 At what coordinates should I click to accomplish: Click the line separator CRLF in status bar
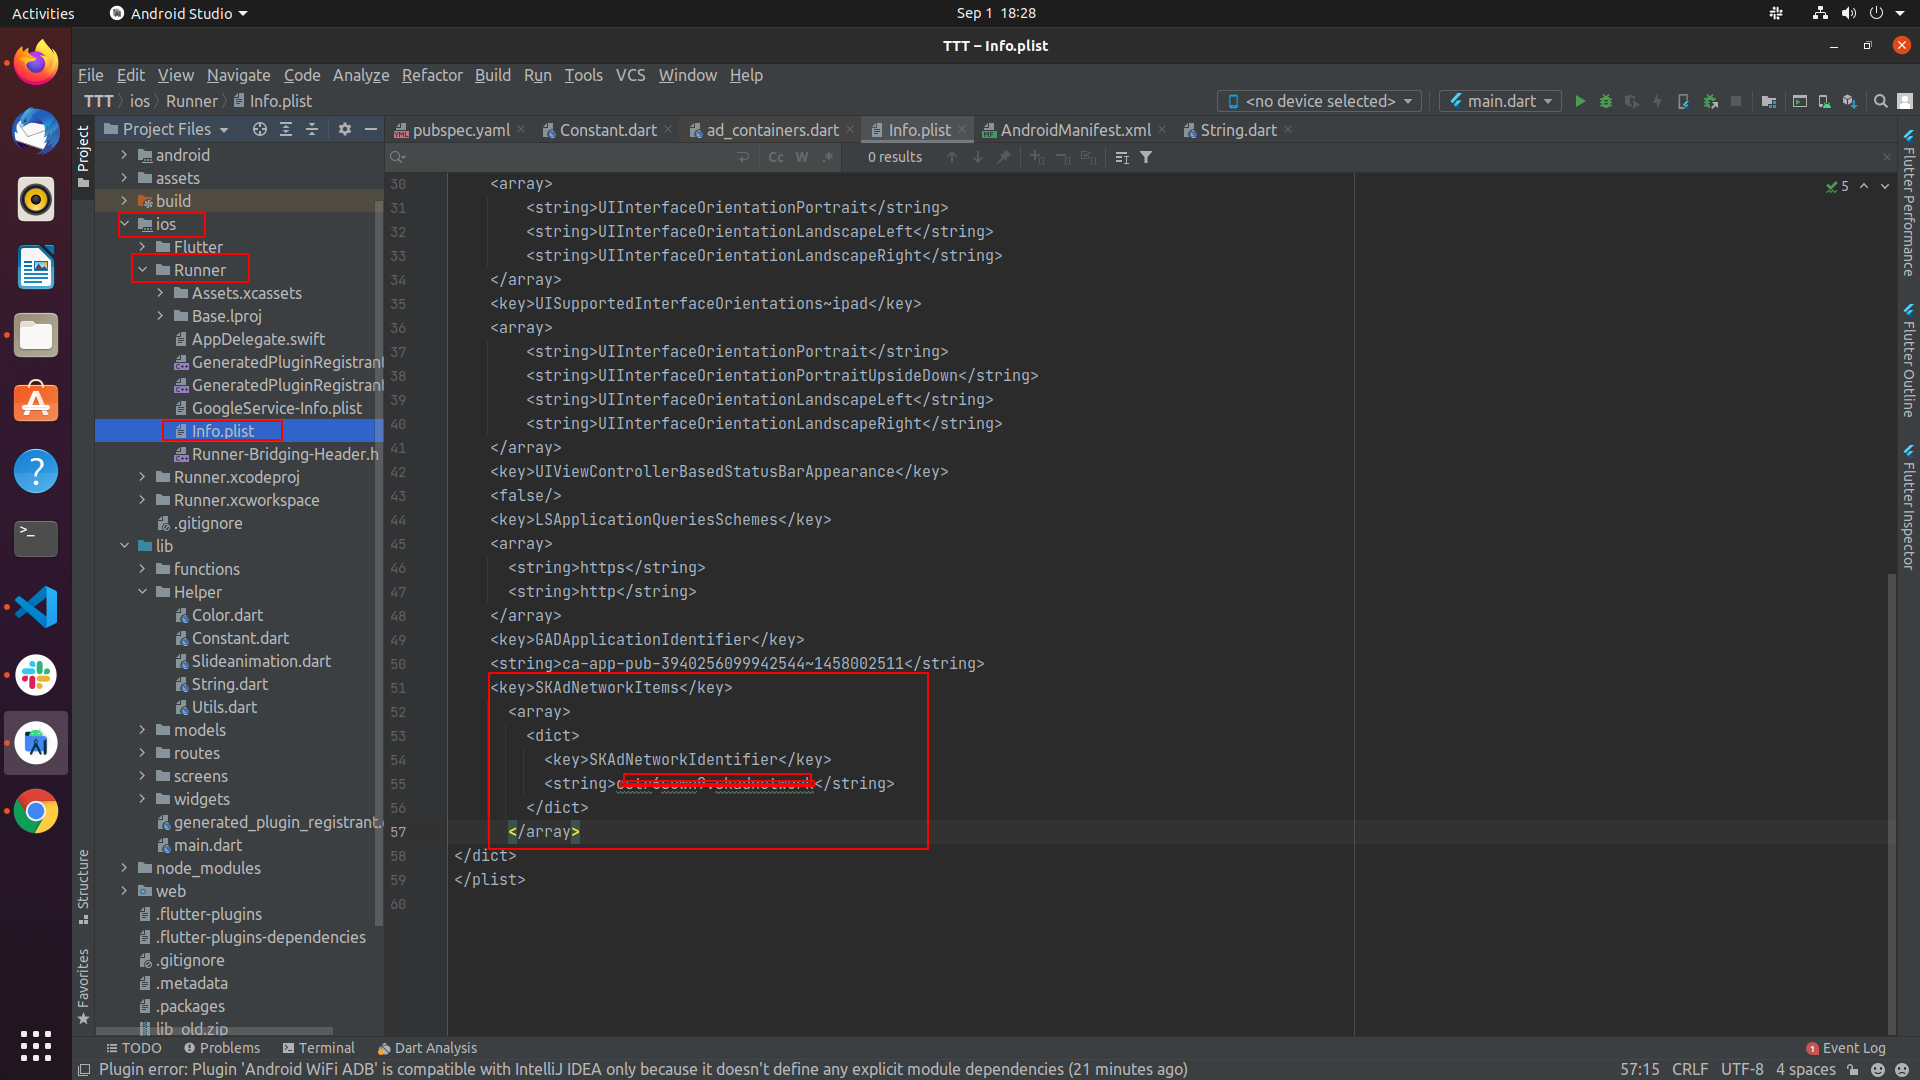[1690, 1069]
